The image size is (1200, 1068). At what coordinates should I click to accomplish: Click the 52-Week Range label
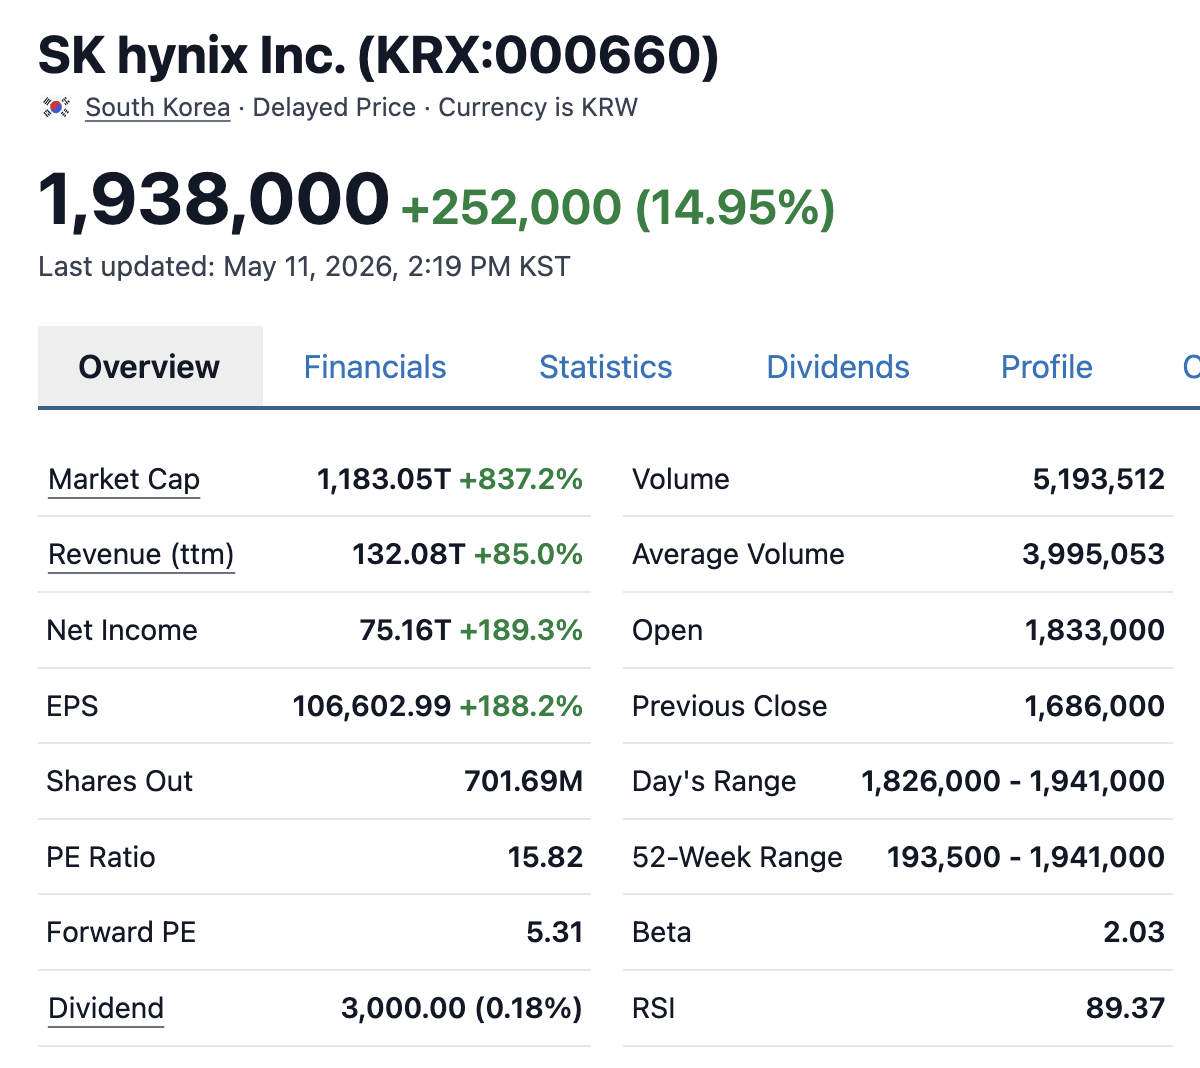(x=737, y=857)
